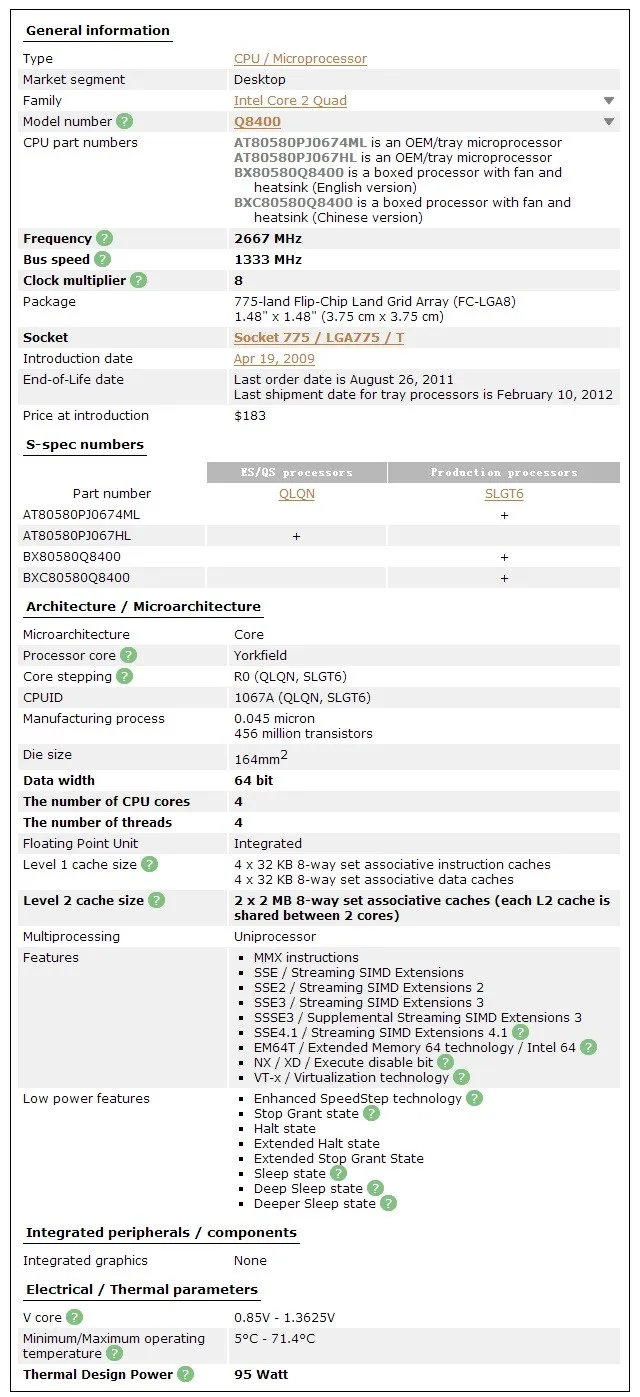Open the Frequency help question mark
The image size is (640, 1397).
tap(104, 238)
